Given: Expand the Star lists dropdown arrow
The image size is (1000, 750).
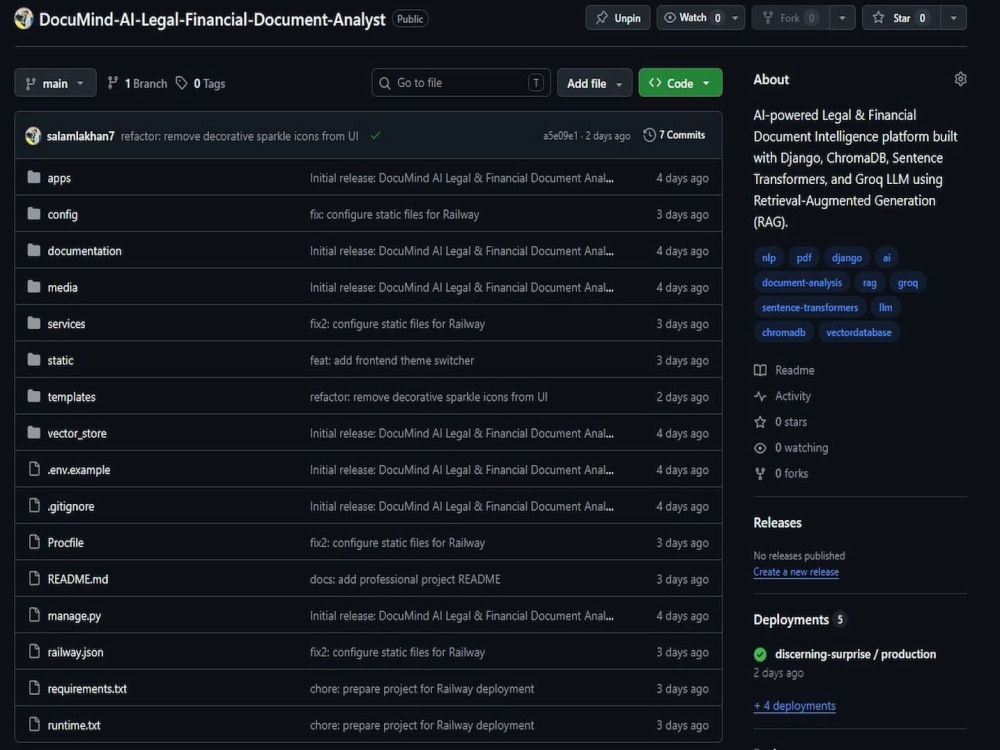Looking at the screenshot, I should tap(953, 18).
